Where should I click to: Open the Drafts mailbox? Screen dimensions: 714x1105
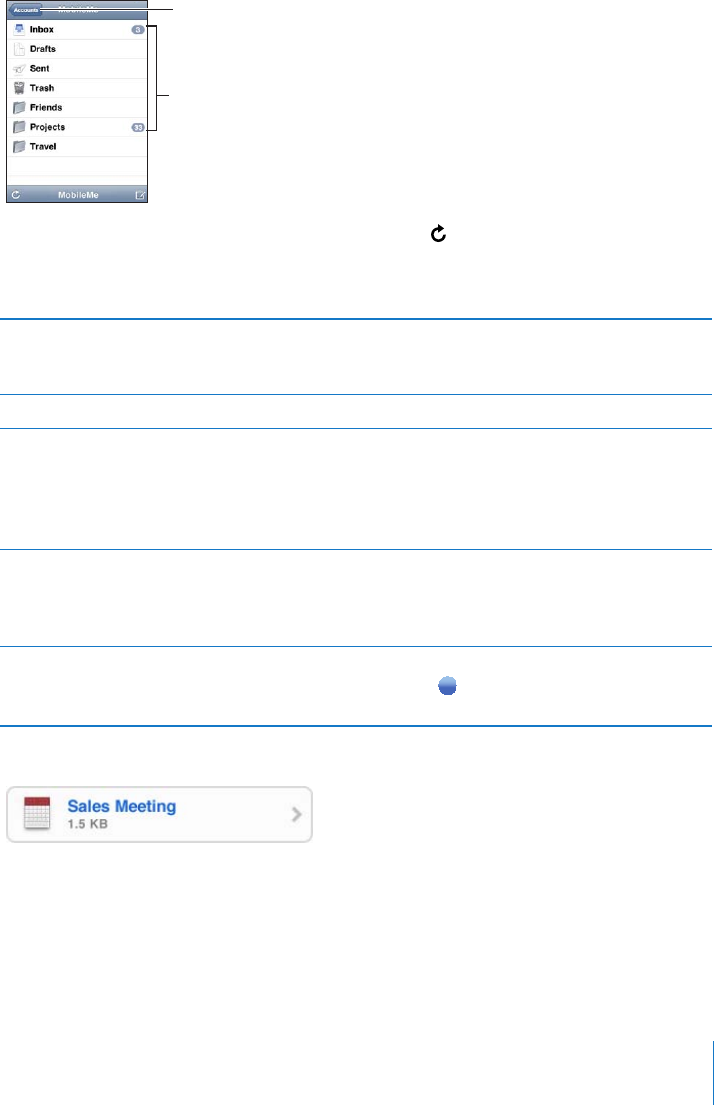(x=78, y=49)
